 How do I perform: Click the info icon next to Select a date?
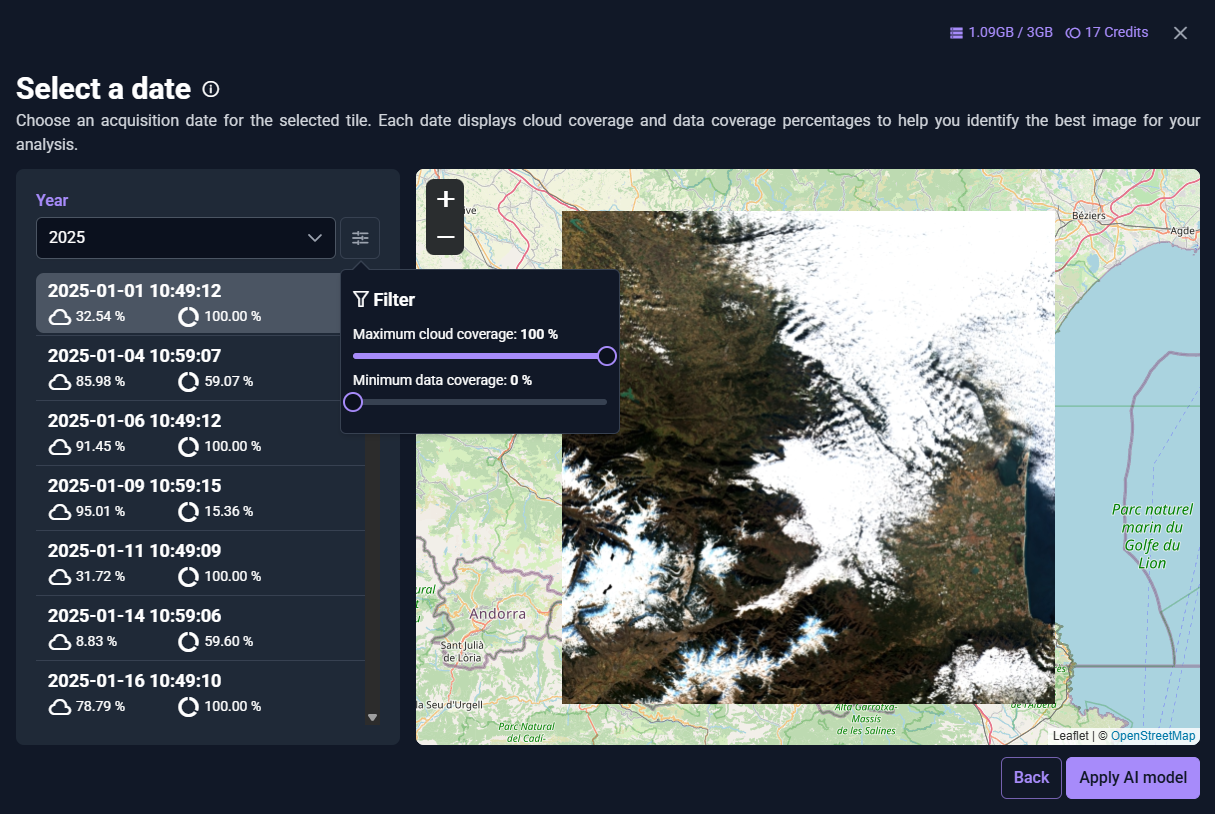(x=210, y=89)
